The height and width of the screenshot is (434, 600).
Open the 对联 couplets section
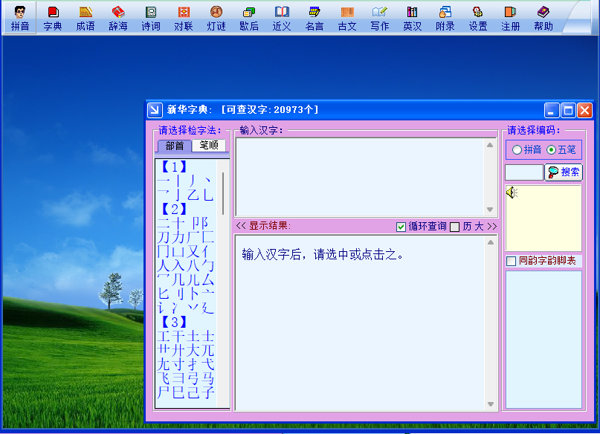(183, 18)
